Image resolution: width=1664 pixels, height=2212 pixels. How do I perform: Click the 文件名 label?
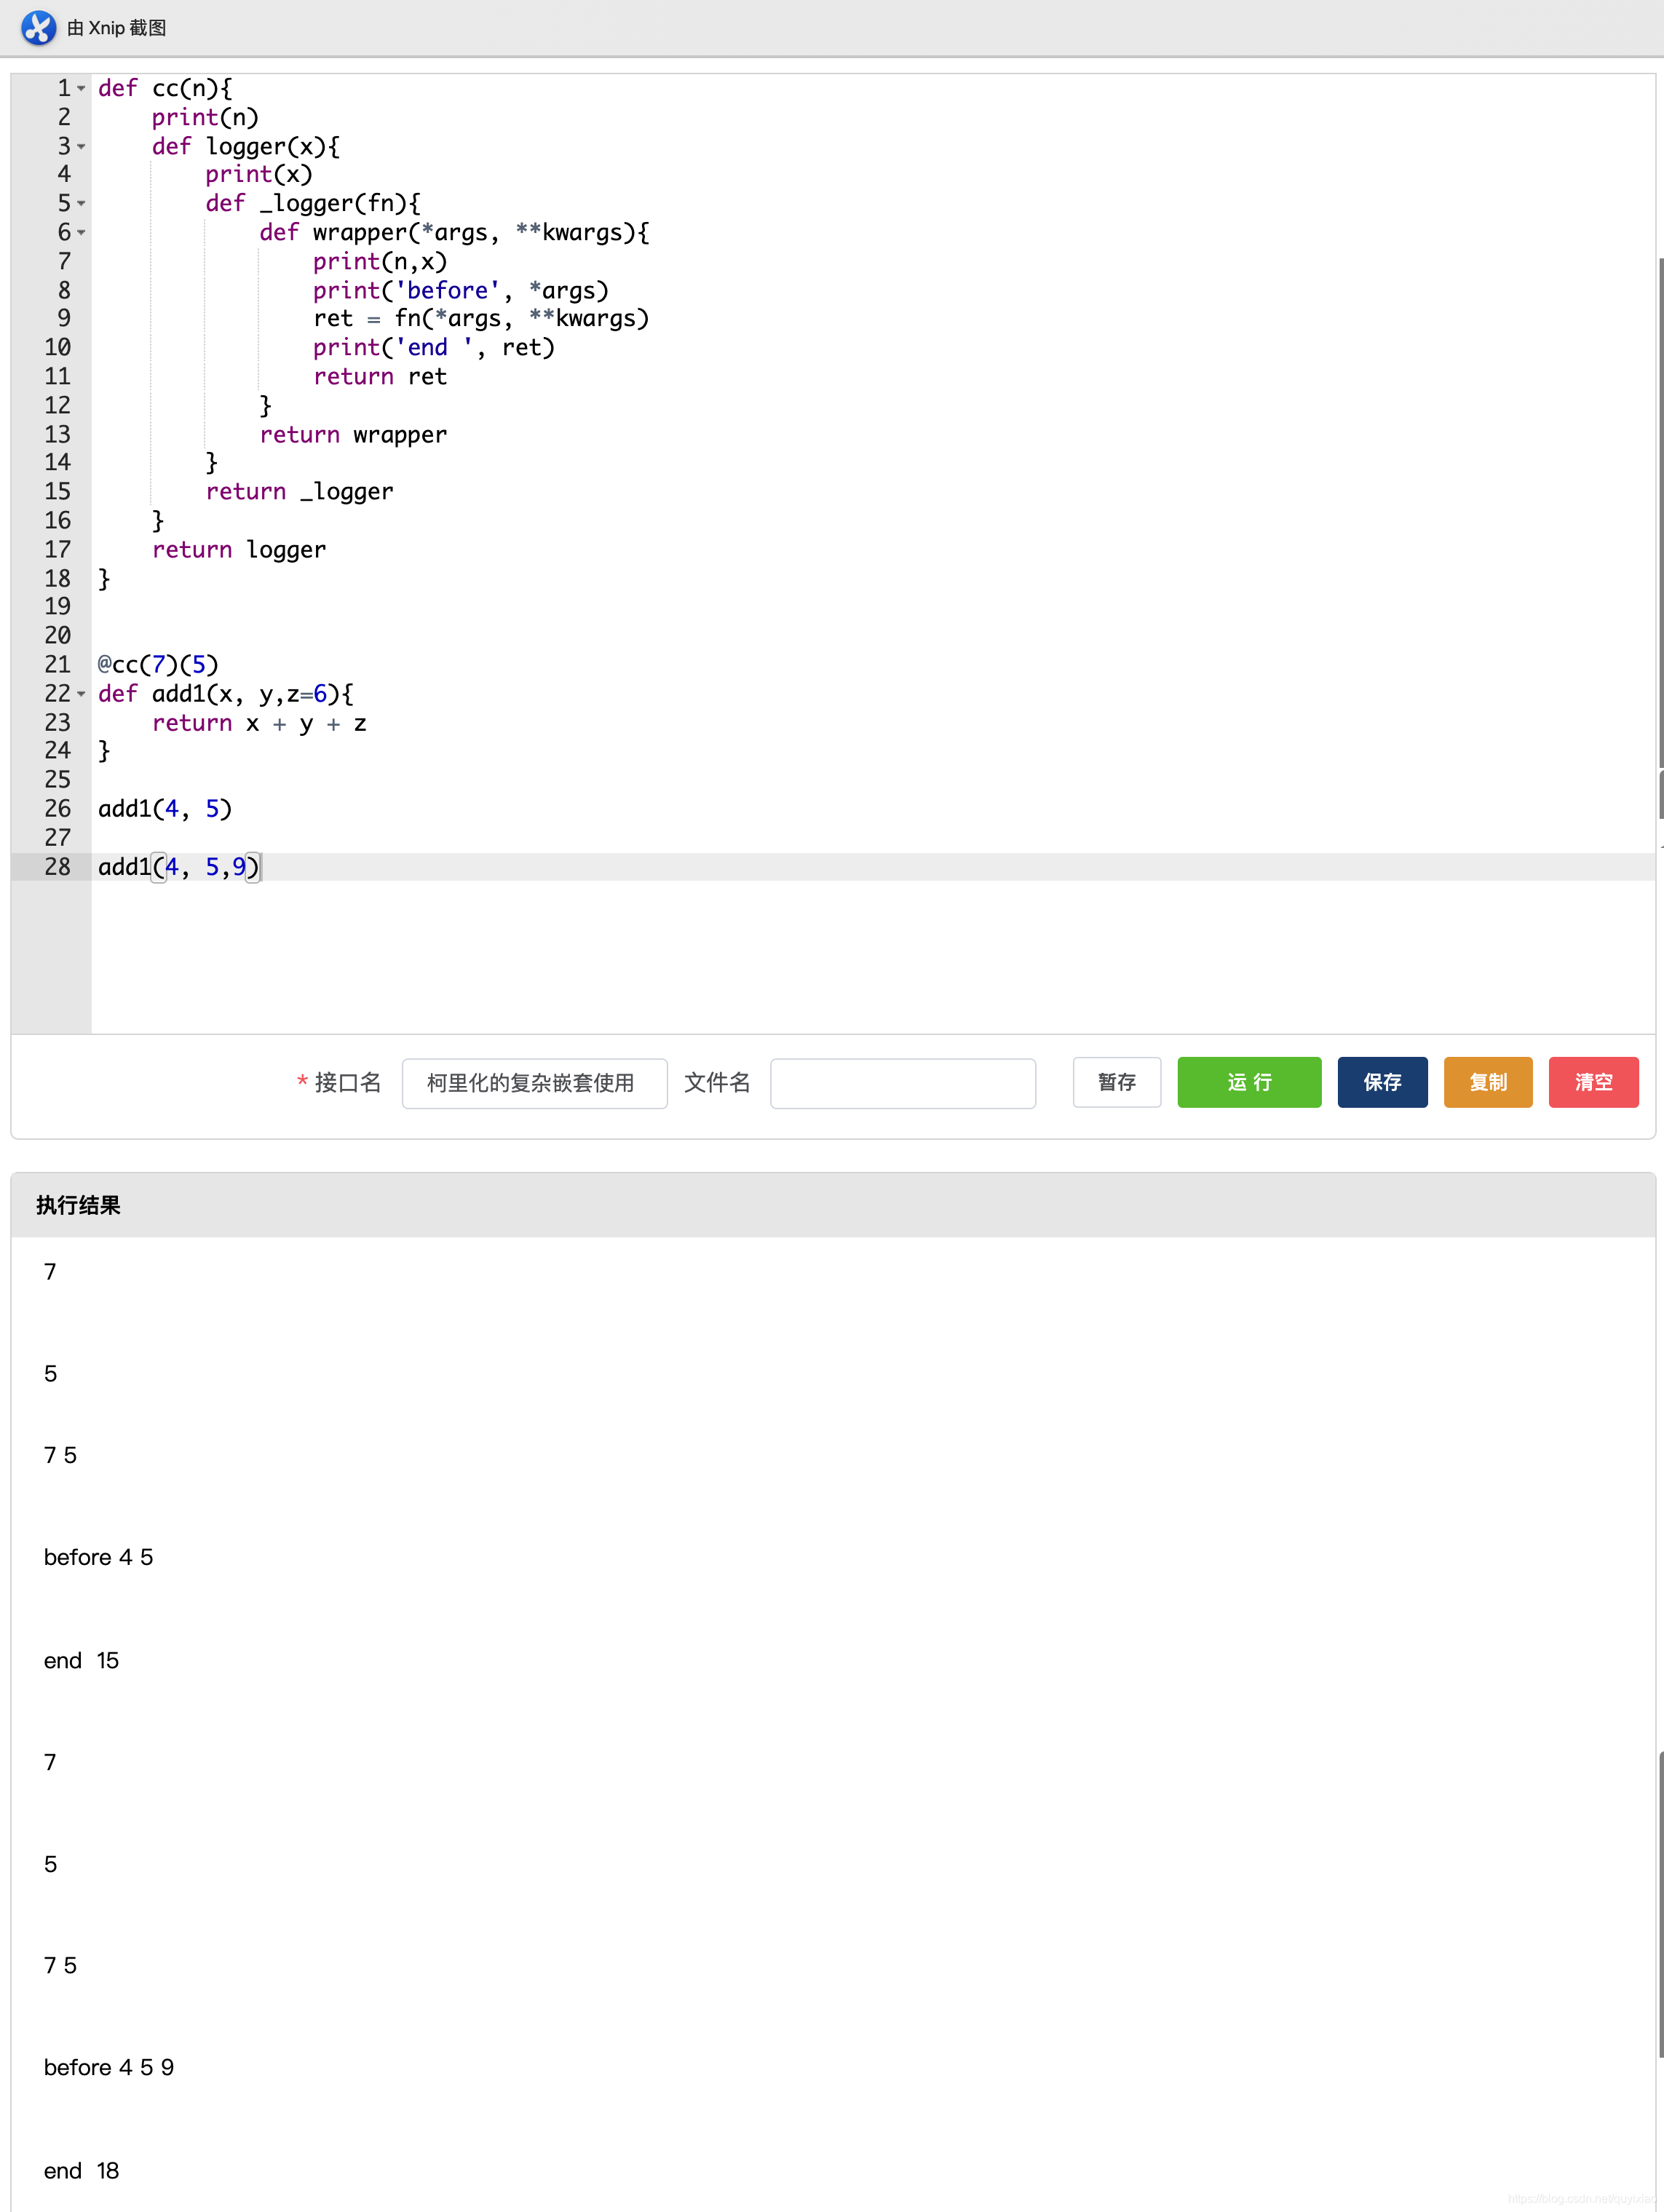717,1082
